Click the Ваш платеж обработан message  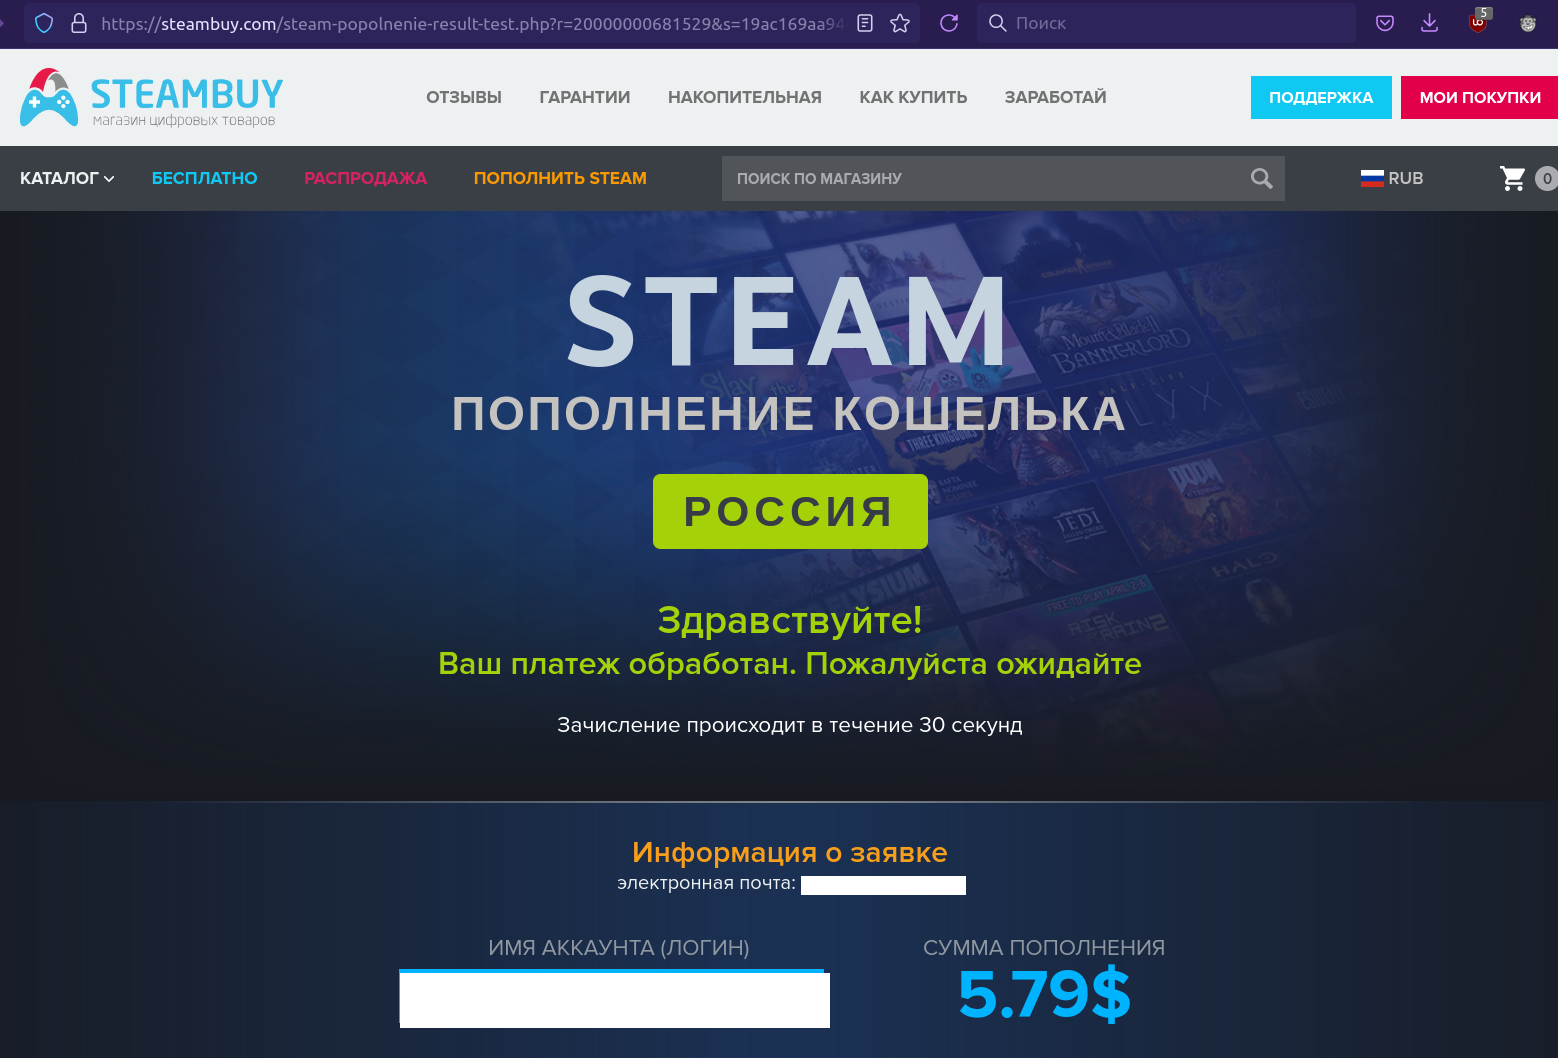pos(790,664)
